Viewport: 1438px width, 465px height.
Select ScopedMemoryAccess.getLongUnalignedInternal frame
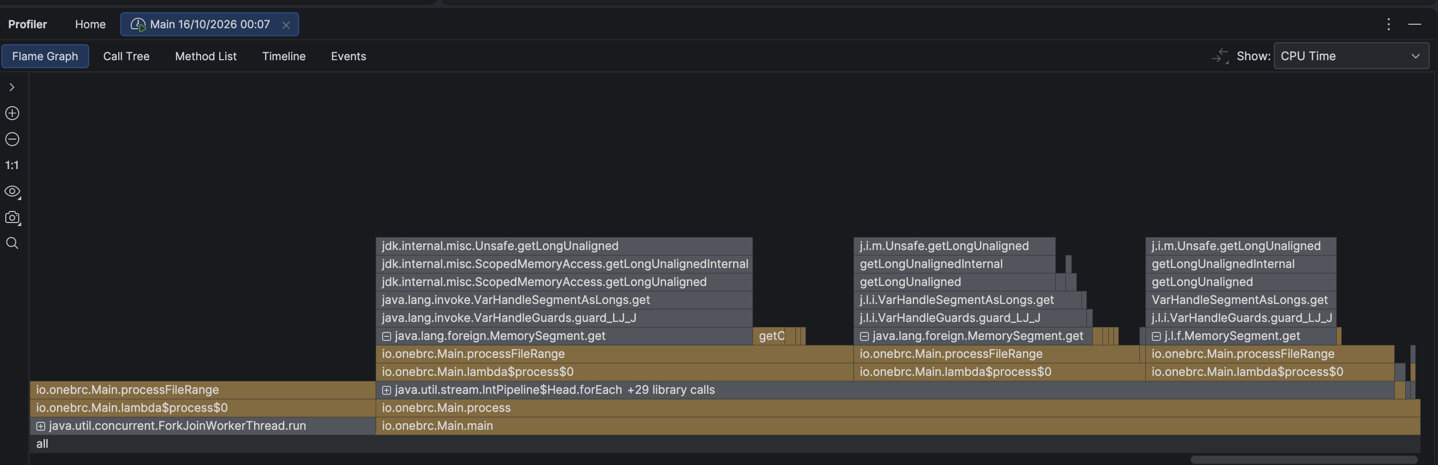click(564, 264)
